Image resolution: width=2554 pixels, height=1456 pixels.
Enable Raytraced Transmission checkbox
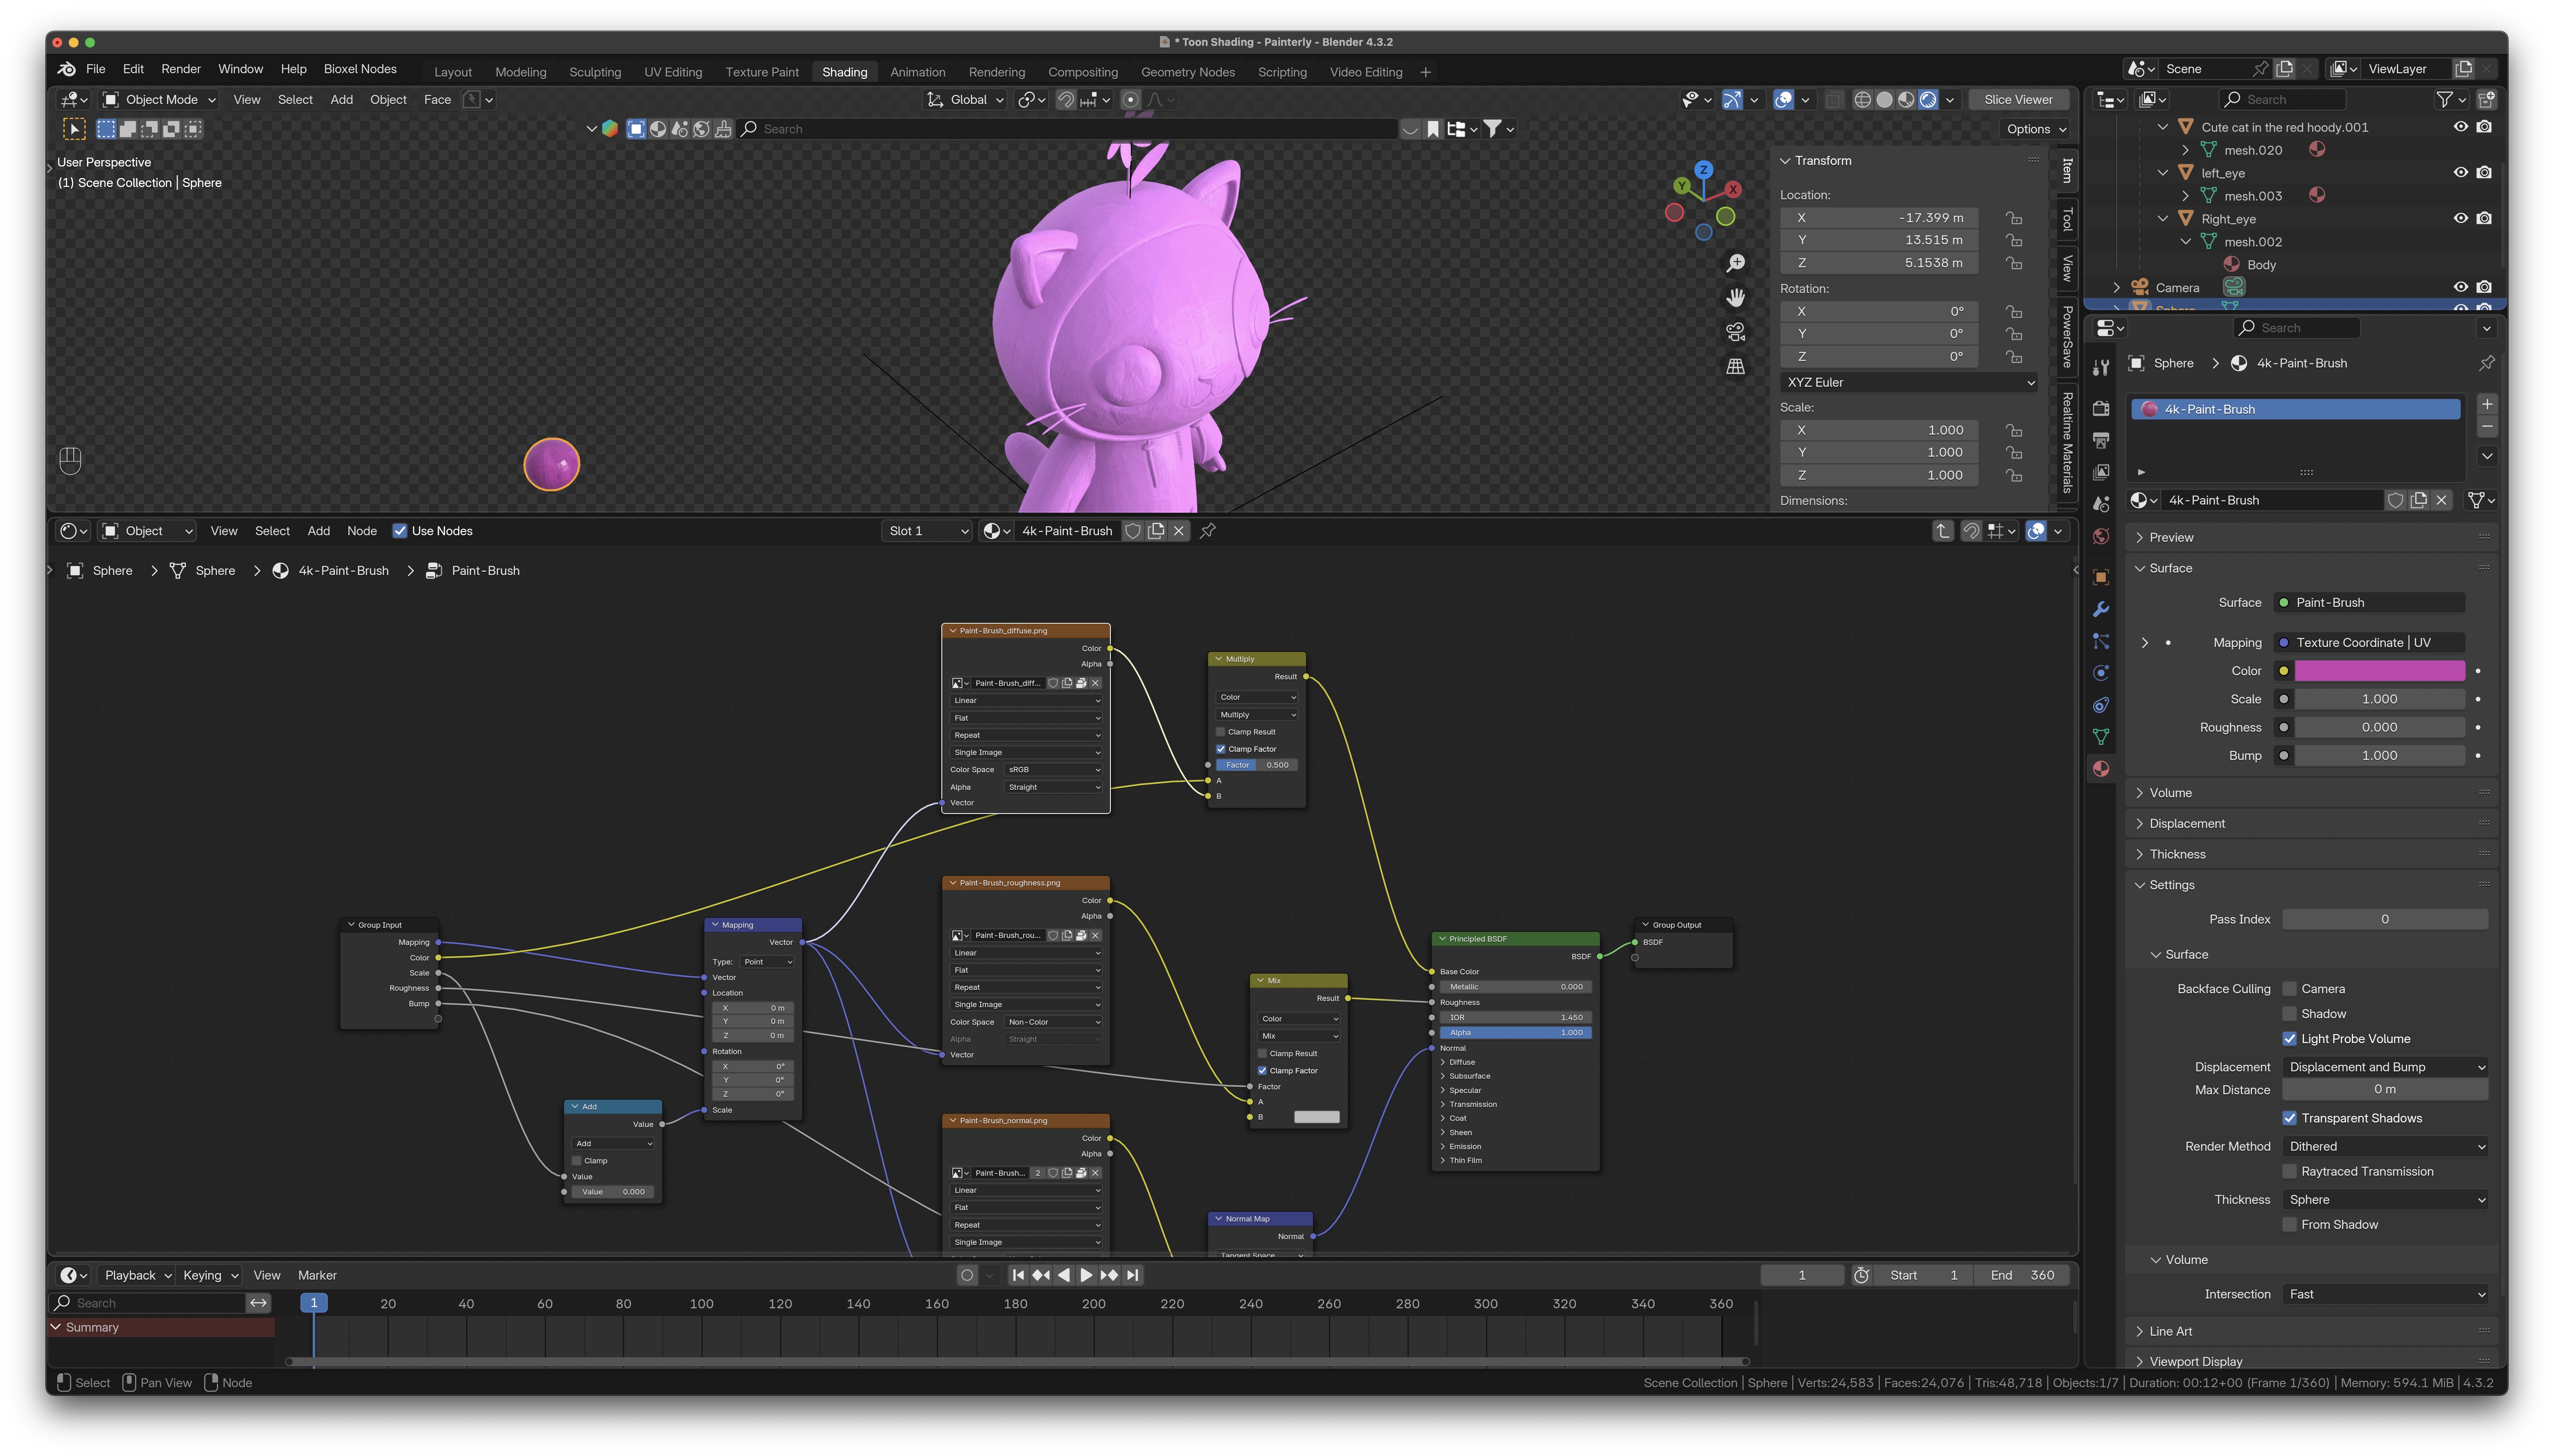tap(2289, 1172)
